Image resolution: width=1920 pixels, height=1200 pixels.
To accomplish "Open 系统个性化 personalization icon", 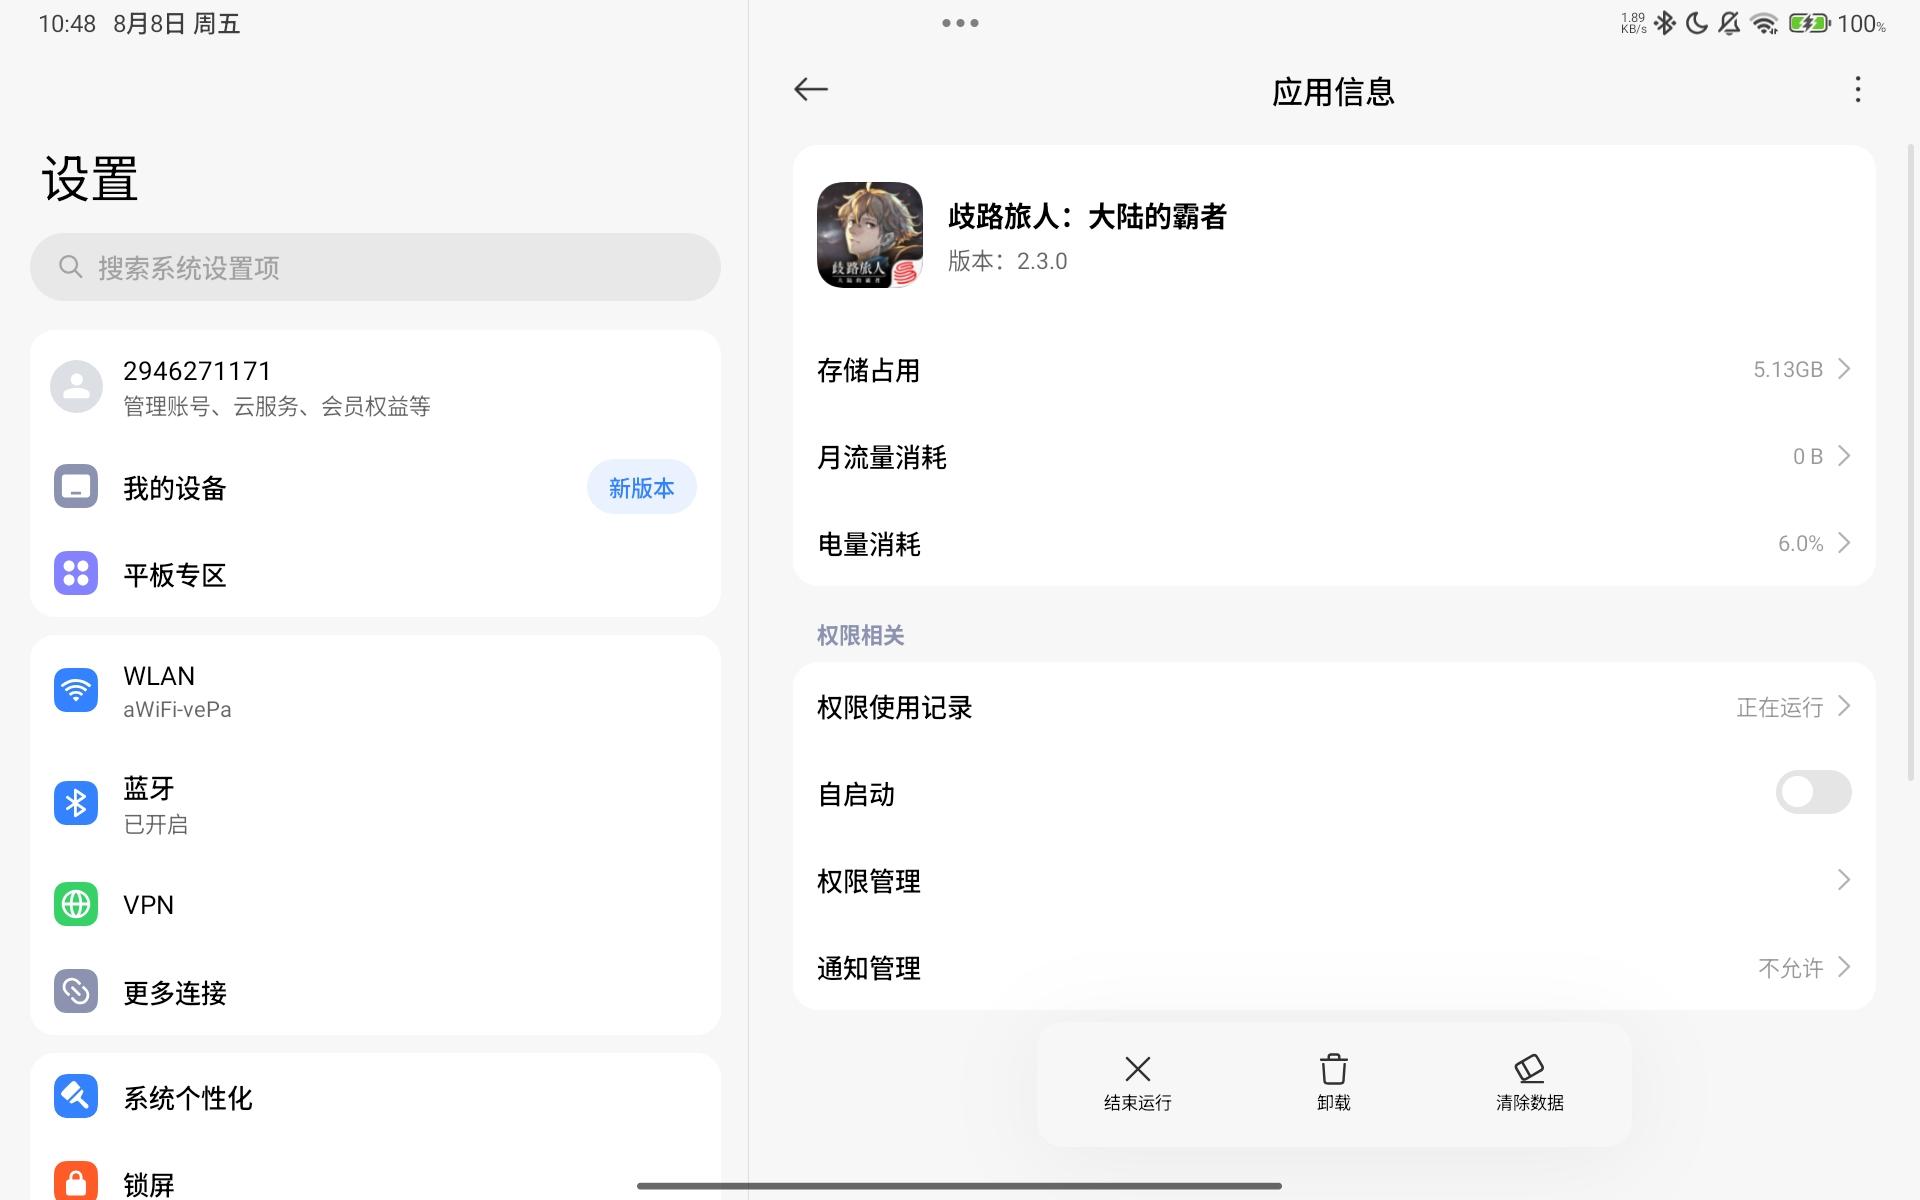I will click(x=76, y=1097).
